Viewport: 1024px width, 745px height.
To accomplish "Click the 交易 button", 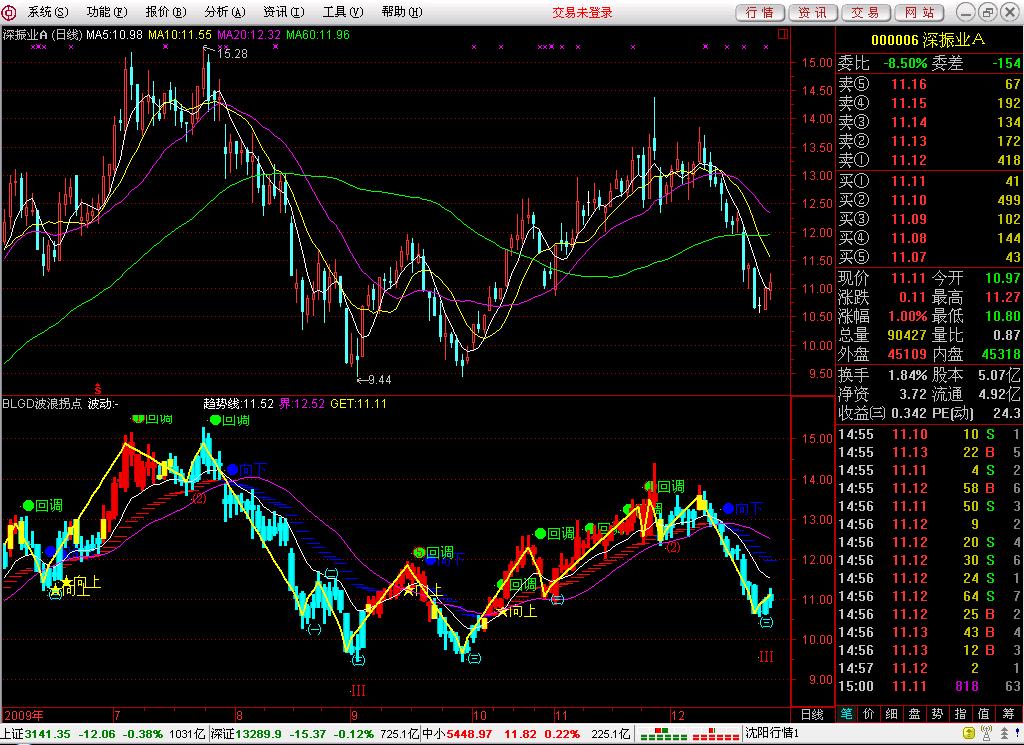I will 866,12.
